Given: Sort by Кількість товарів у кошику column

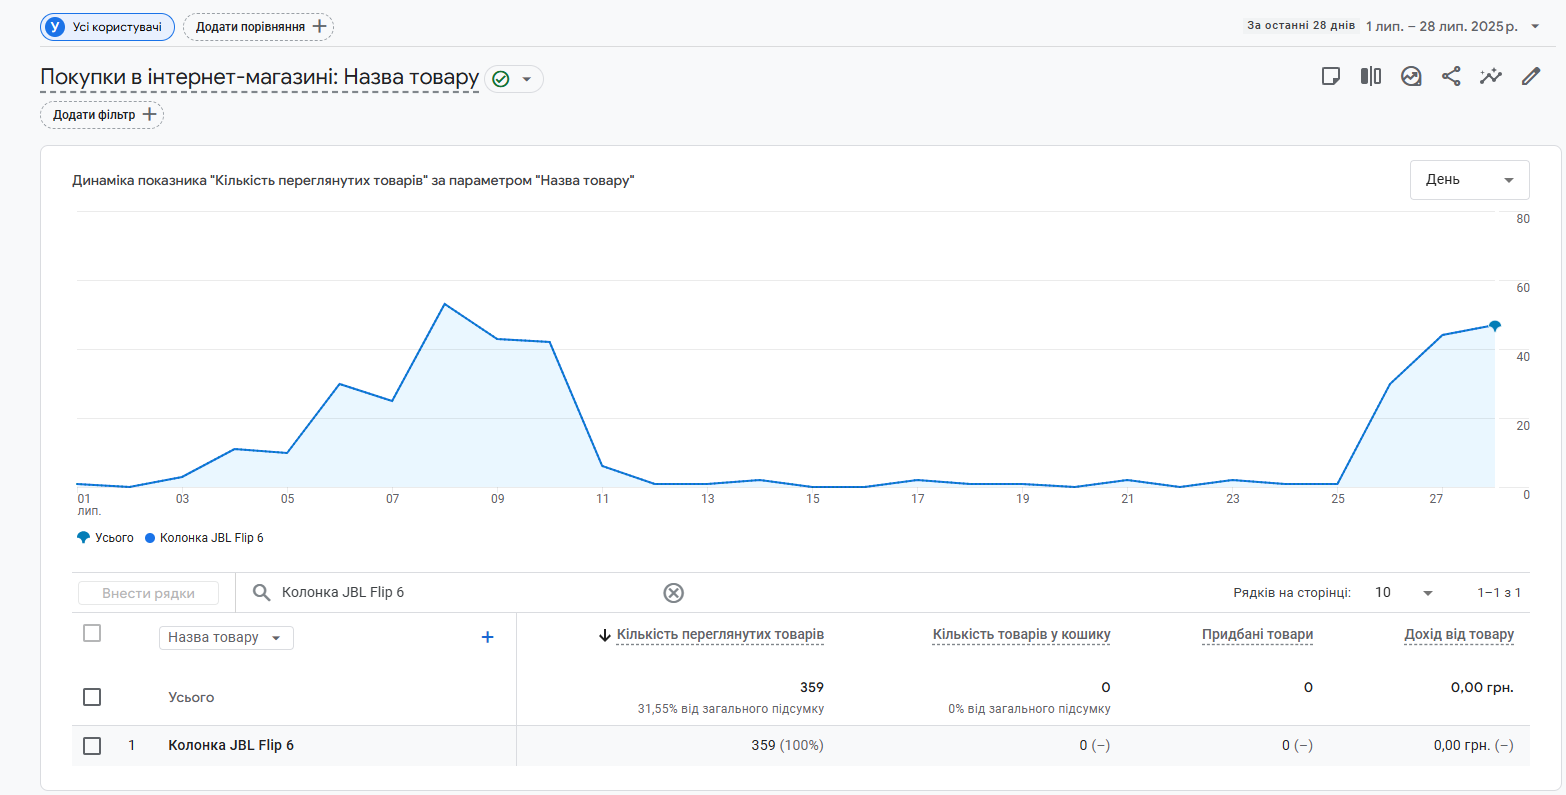Looking at the screenshot, I should 1021,635.
